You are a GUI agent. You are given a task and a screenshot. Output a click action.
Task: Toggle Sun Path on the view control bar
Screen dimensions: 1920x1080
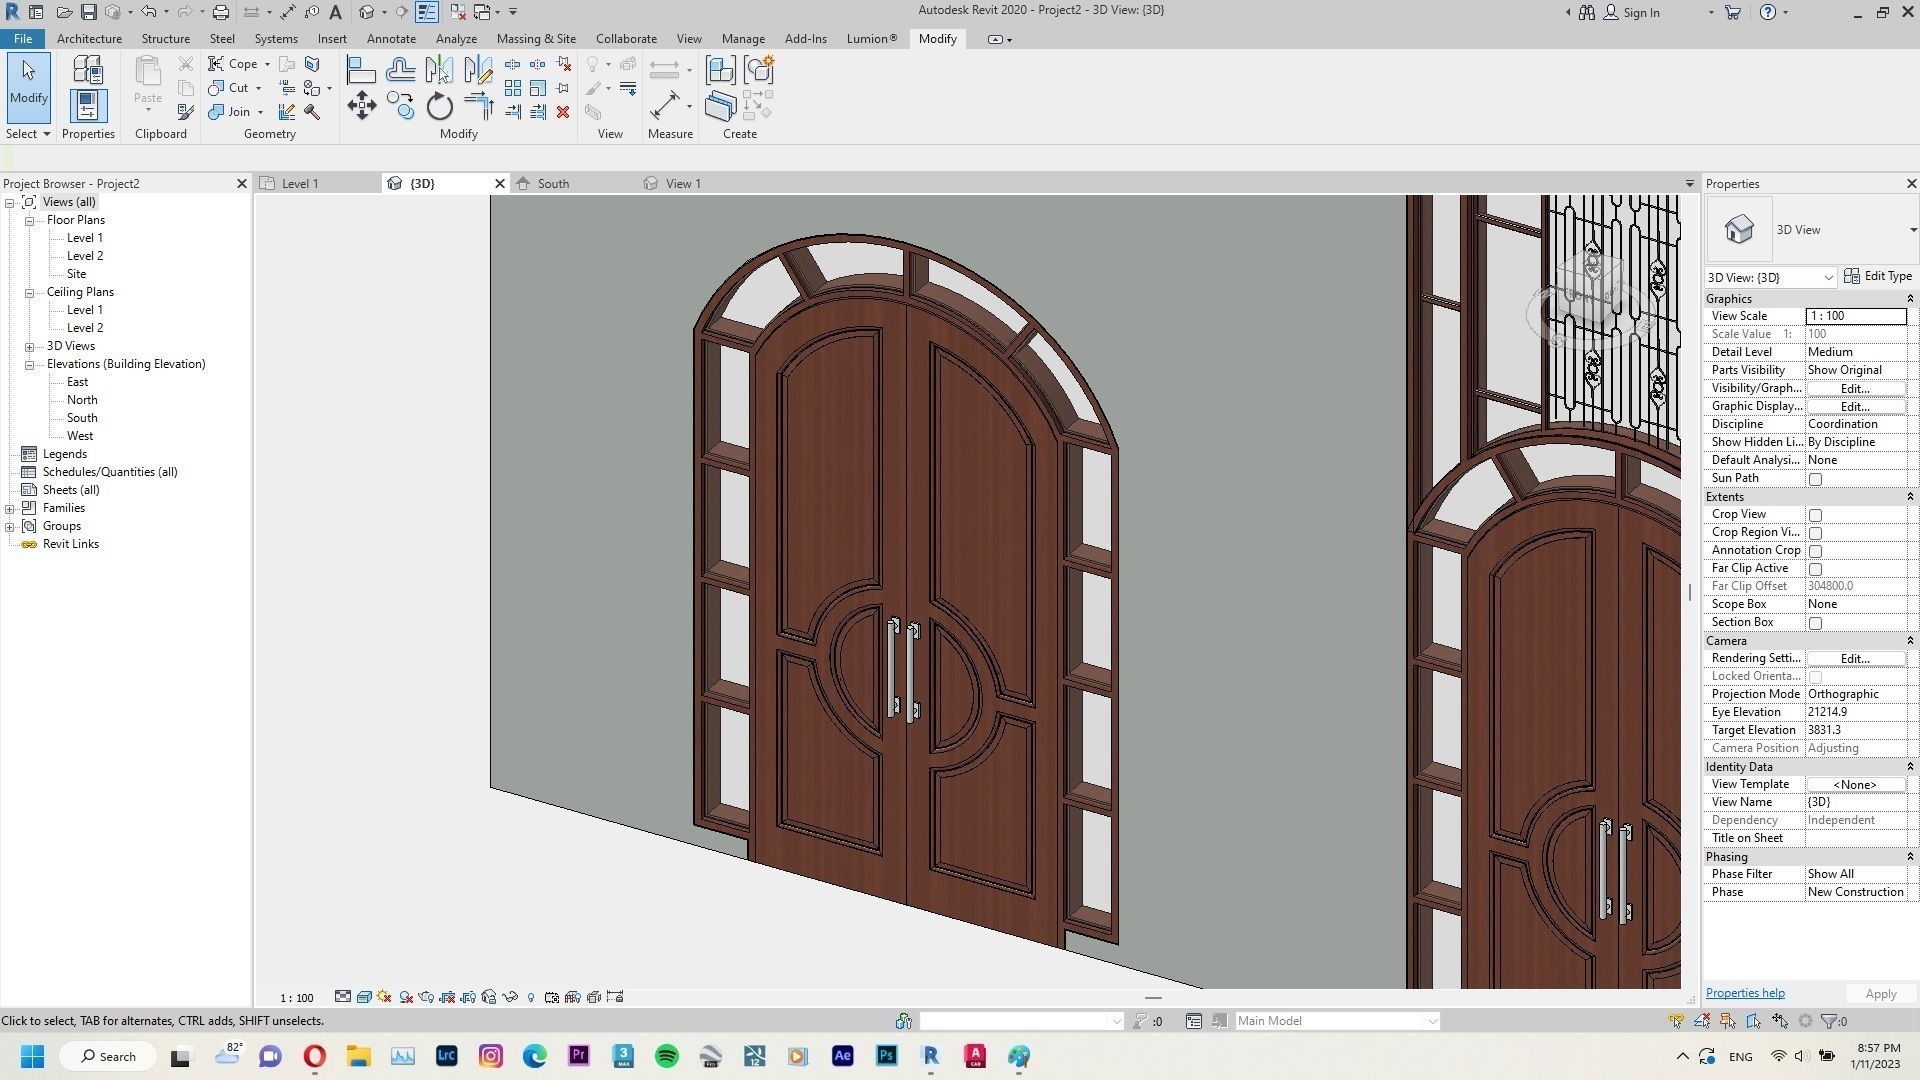384,996
